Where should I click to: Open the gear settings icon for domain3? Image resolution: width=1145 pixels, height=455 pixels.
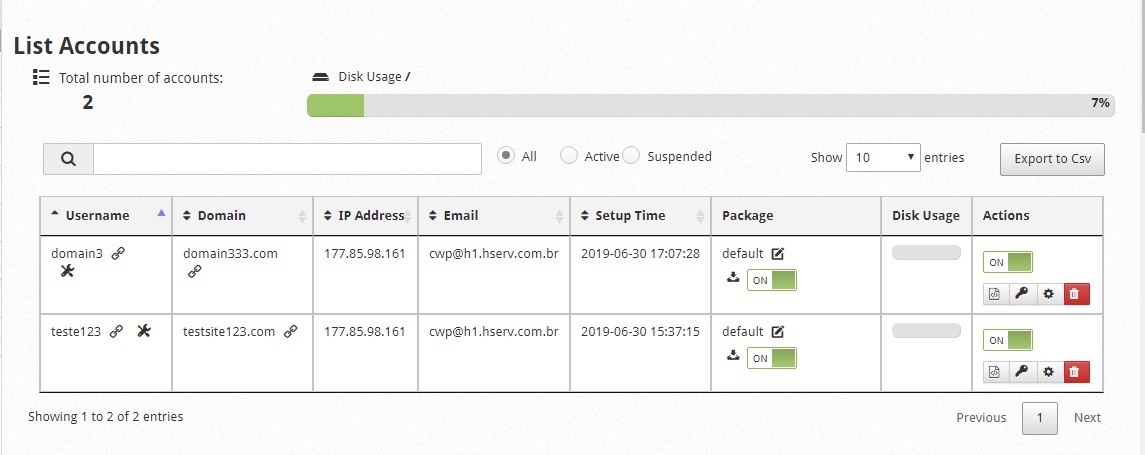click(1049, 294)
